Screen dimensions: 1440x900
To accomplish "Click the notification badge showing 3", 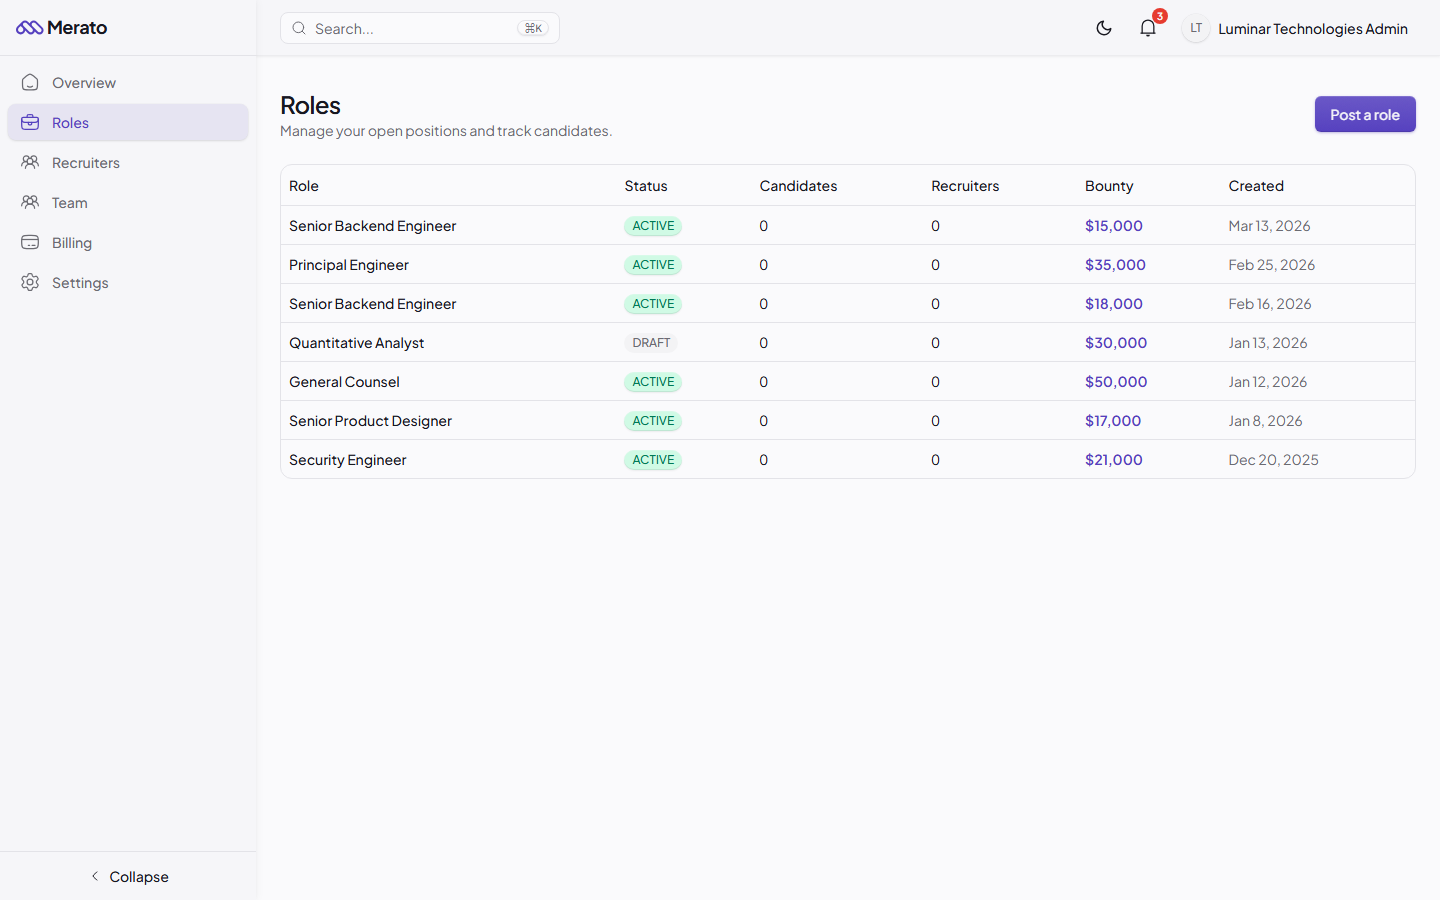I will coord(1159,16).
